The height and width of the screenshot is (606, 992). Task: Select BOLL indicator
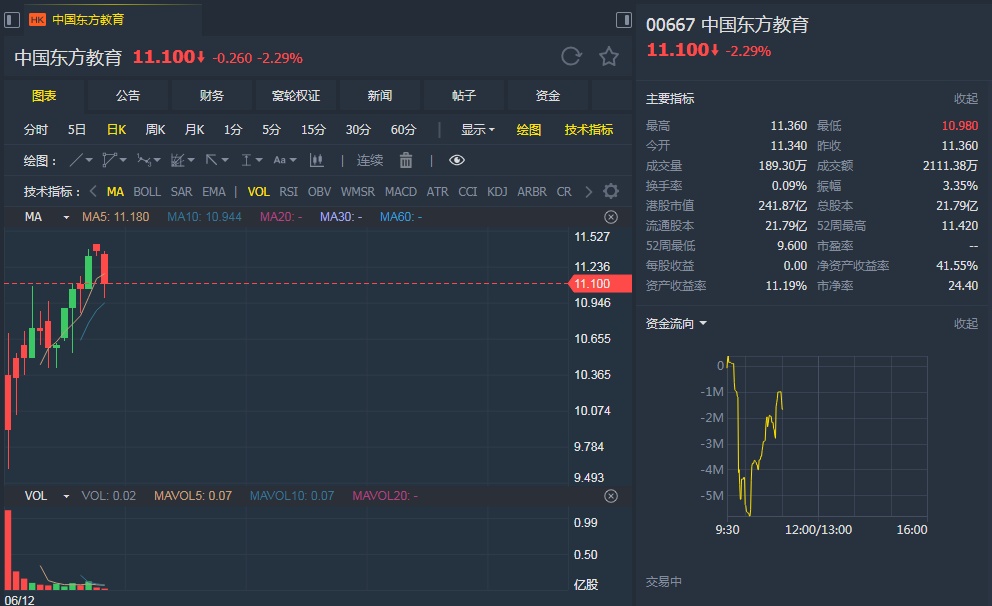coord(147,192)
